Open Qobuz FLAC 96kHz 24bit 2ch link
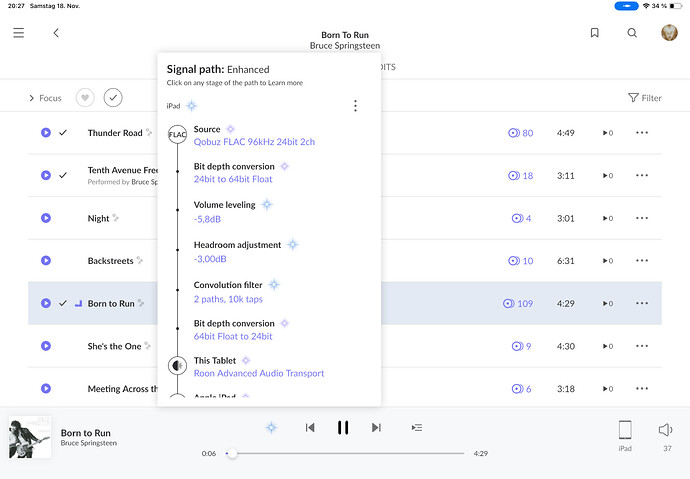The height and width of the screenshot is (479, 690). pyautogui.click(x=254, y=142)
